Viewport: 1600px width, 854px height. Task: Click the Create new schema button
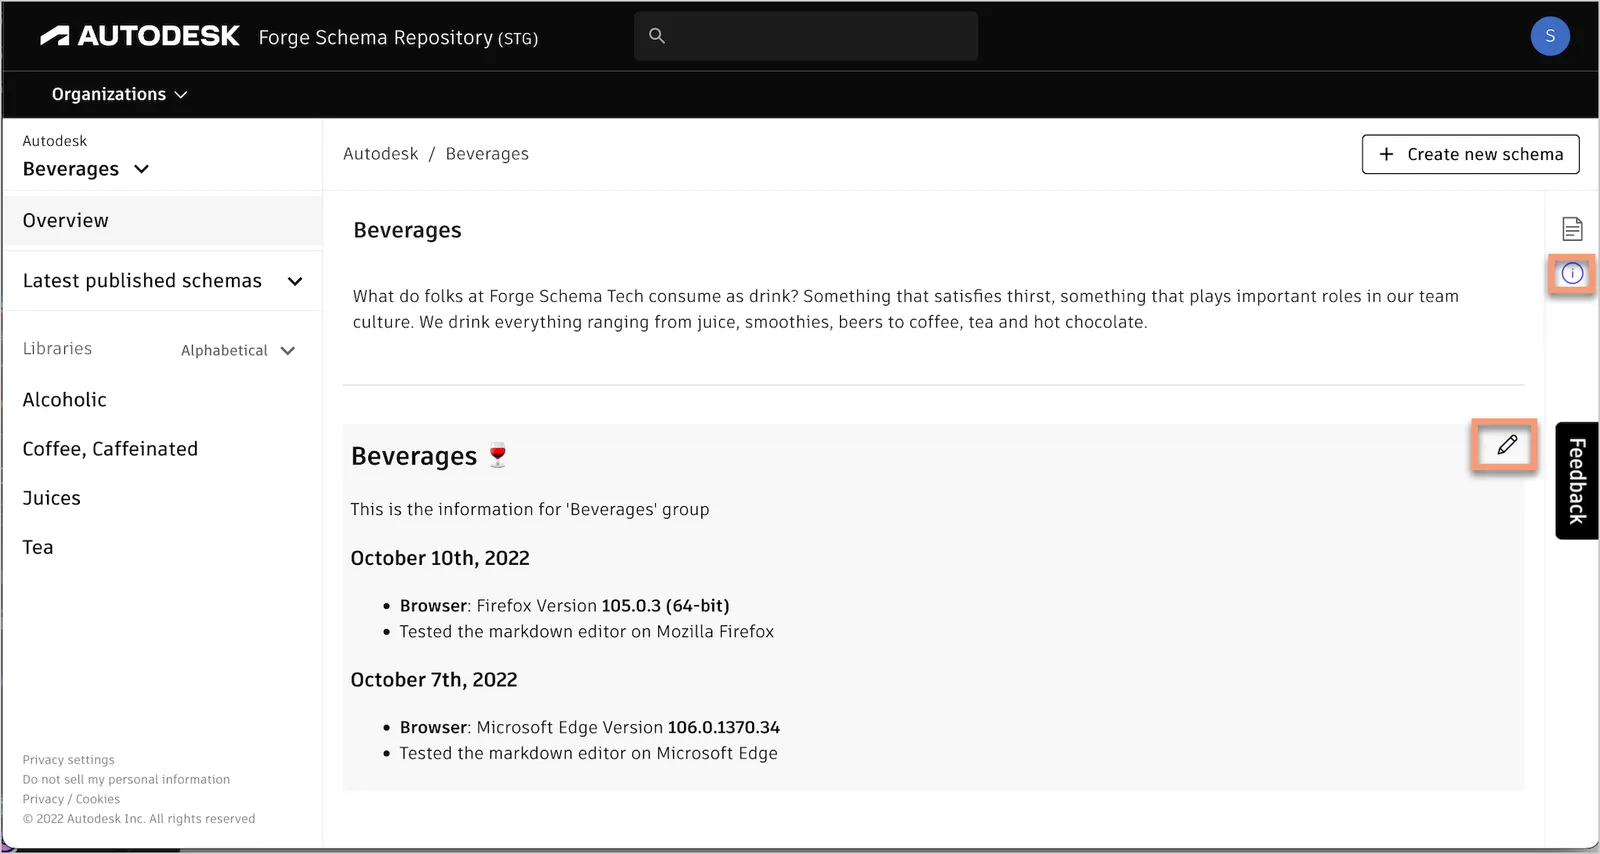point(1470,154)
